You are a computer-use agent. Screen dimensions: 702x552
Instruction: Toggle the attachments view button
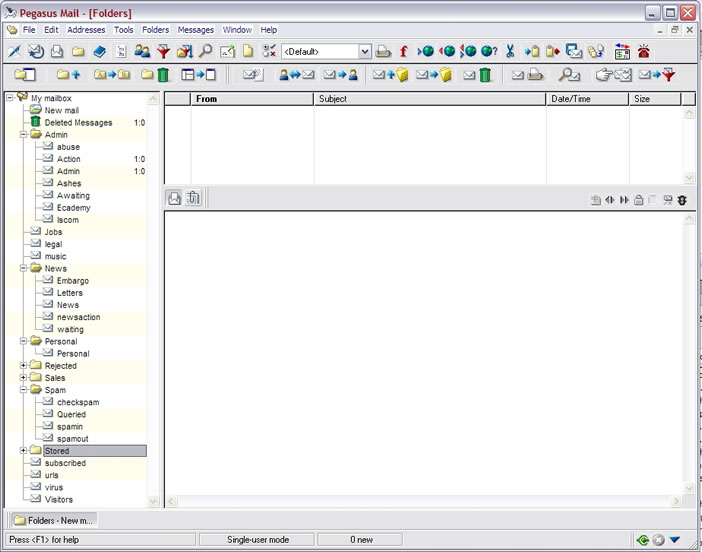pyautogui.click(x=193, y=198)
